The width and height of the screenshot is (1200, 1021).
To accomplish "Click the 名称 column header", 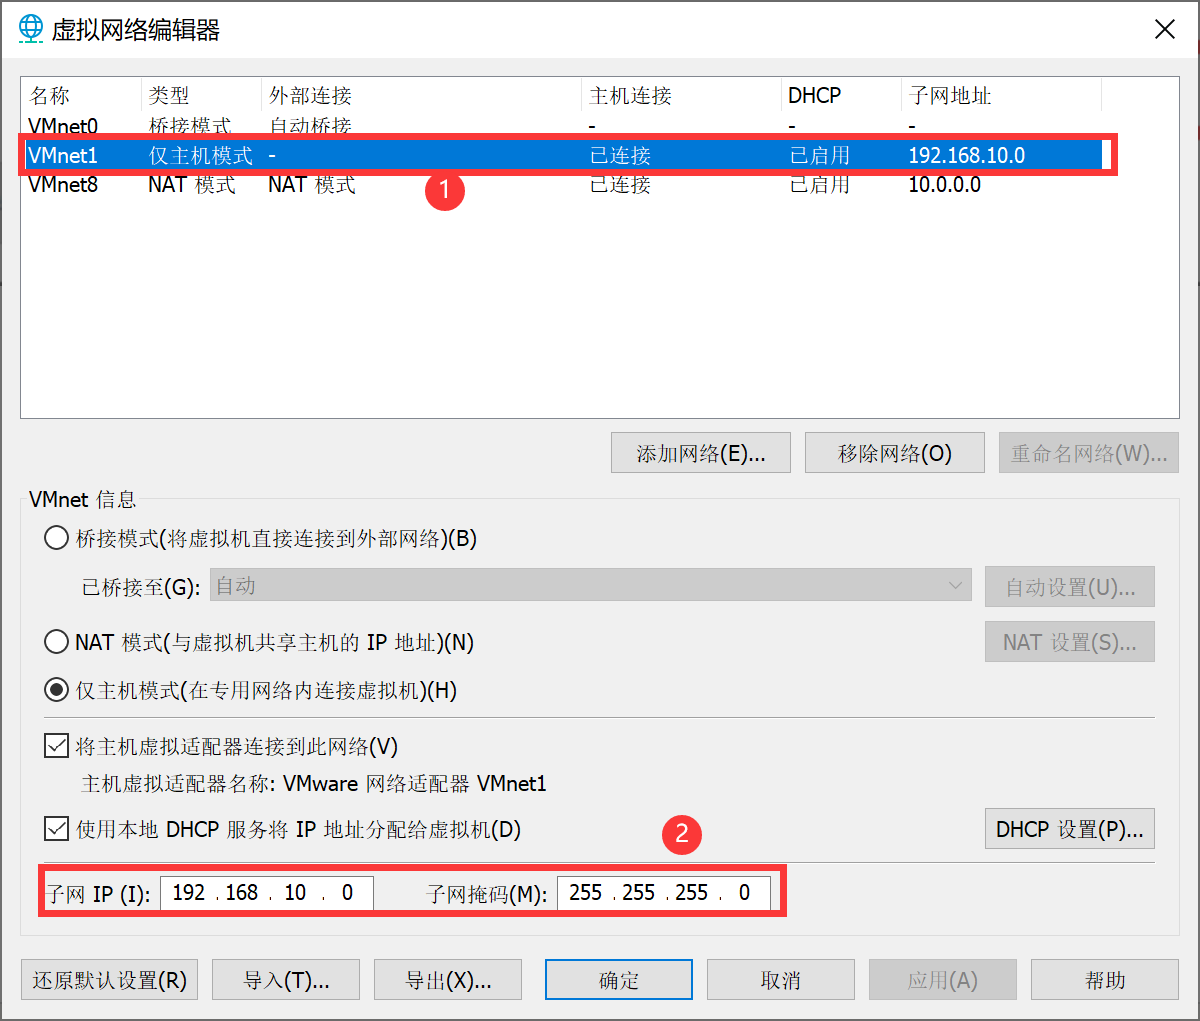I will click(x=81, y=96).
